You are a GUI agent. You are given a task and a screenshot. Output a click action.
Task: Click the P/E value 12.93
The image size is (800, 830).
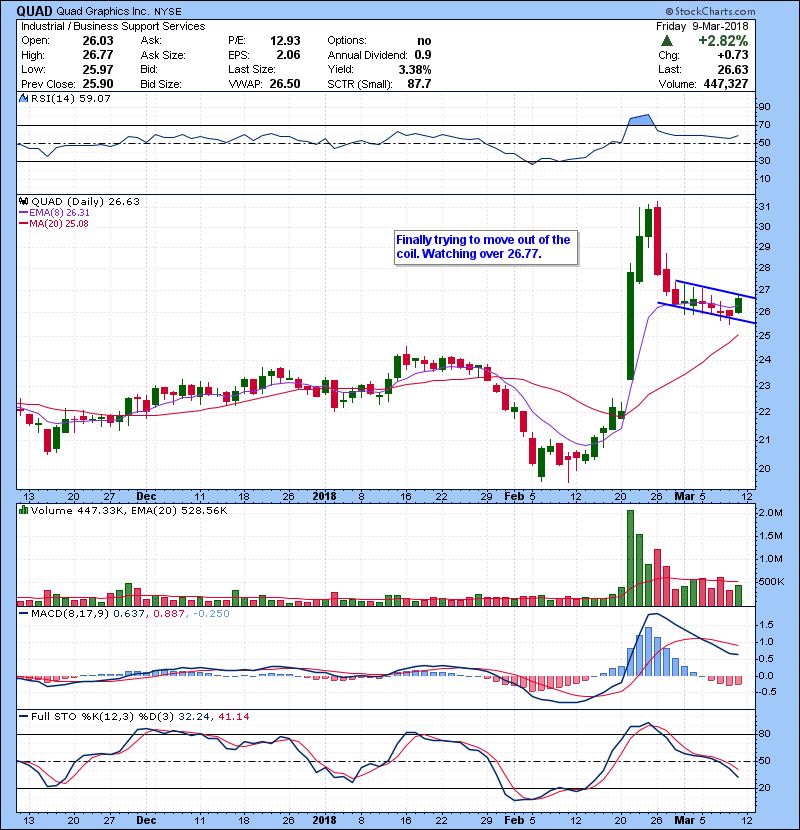click(x=285, y=41)
